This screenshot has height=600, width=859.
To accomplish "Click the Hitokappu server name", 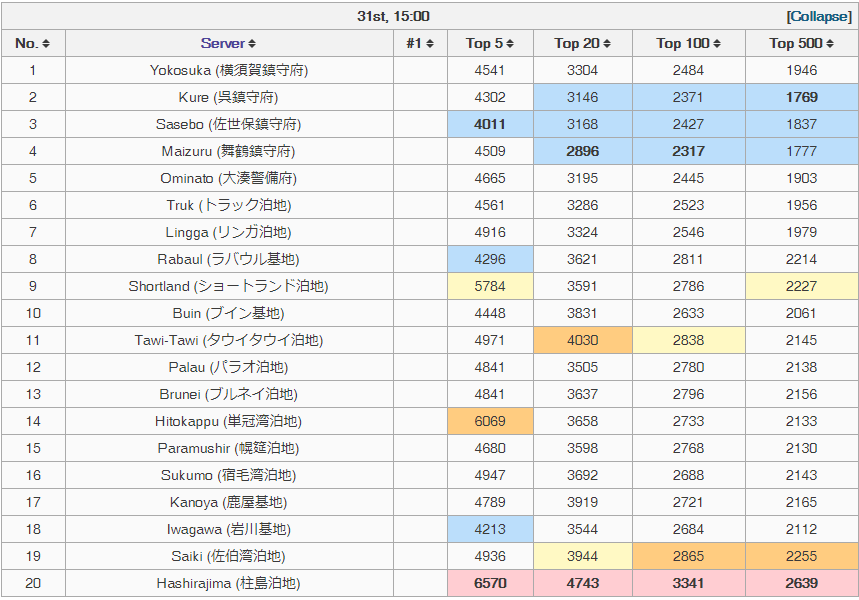I will pyautogui.click(x=228, y=421).
